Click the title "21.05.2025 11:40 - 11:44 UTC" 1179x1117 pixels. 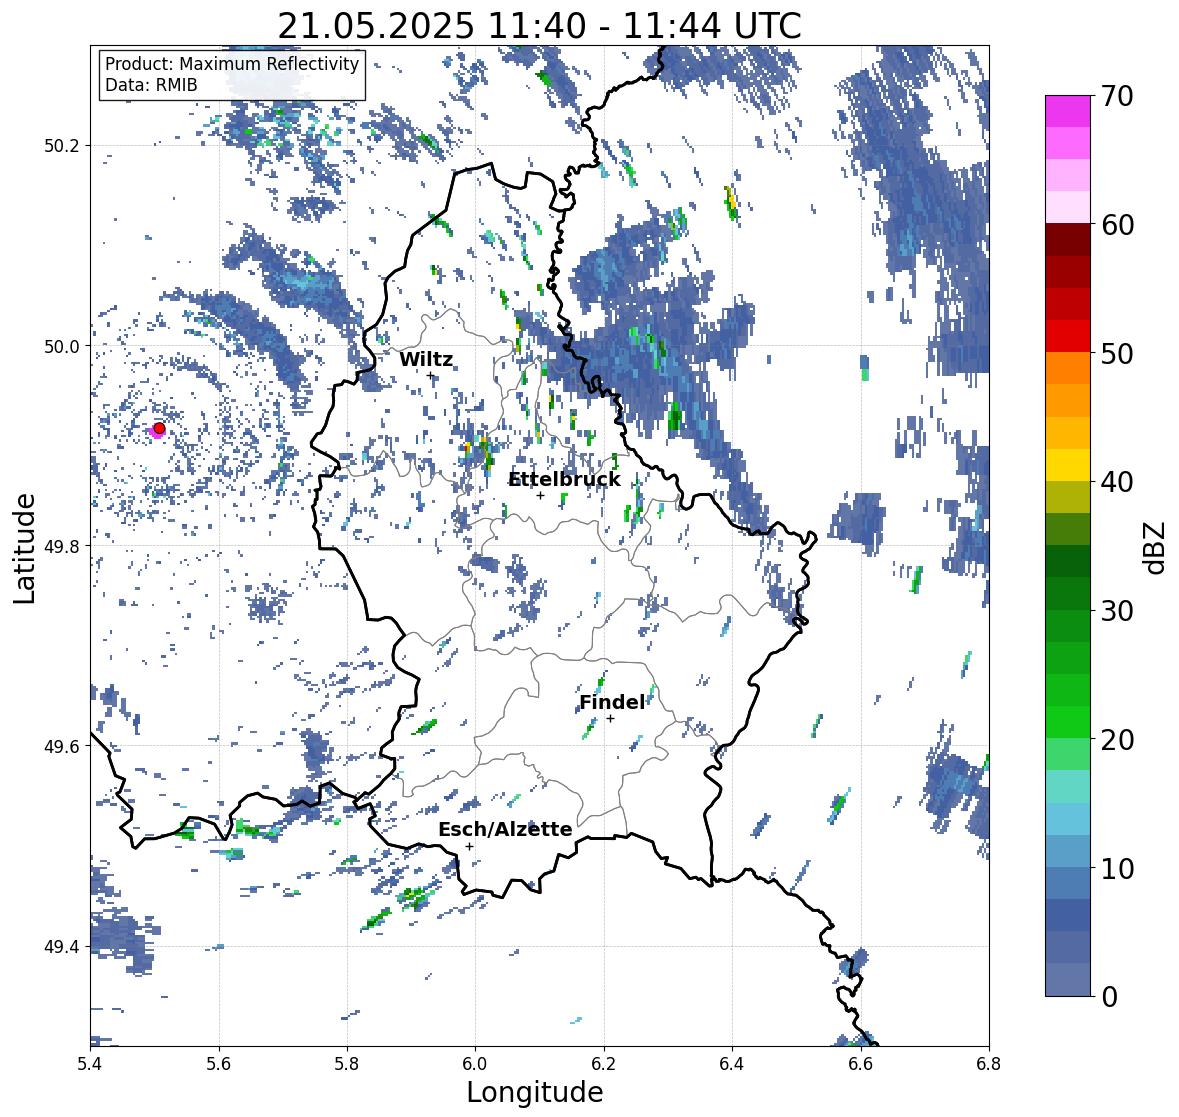coord(539,26)
